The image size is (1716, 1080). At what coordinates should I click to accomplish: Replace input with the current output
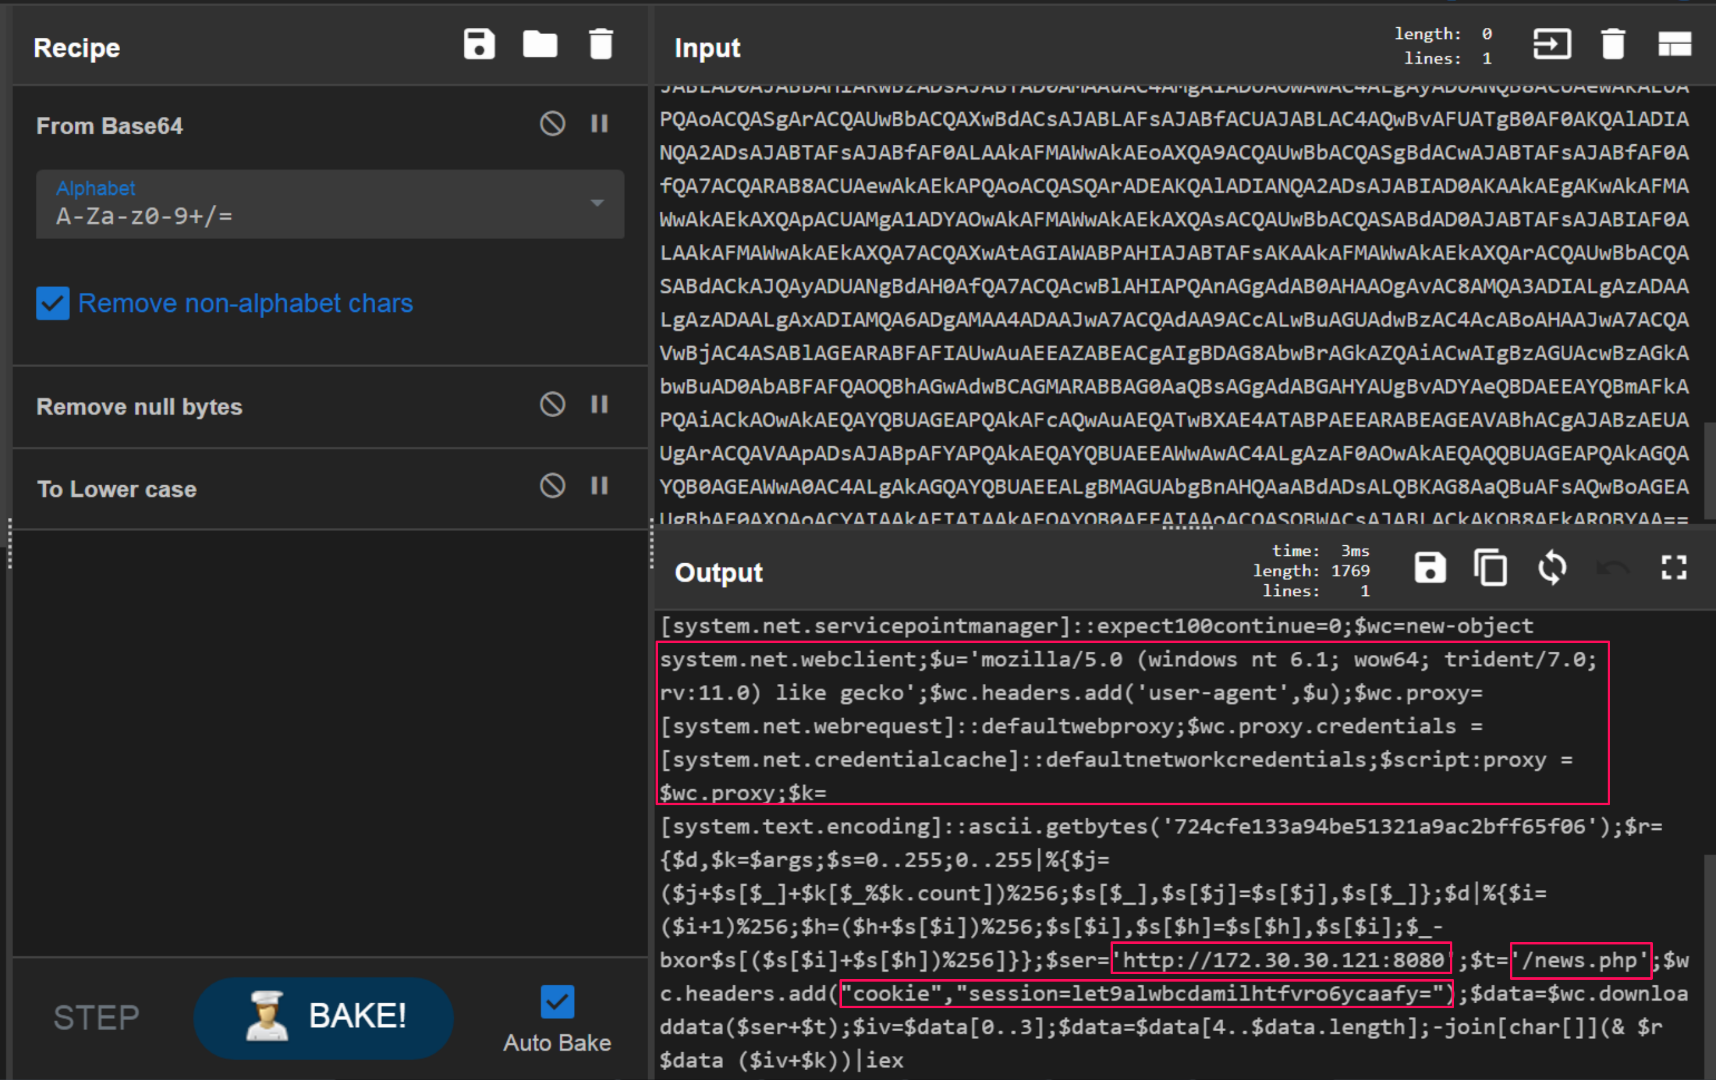[1552, 568]
